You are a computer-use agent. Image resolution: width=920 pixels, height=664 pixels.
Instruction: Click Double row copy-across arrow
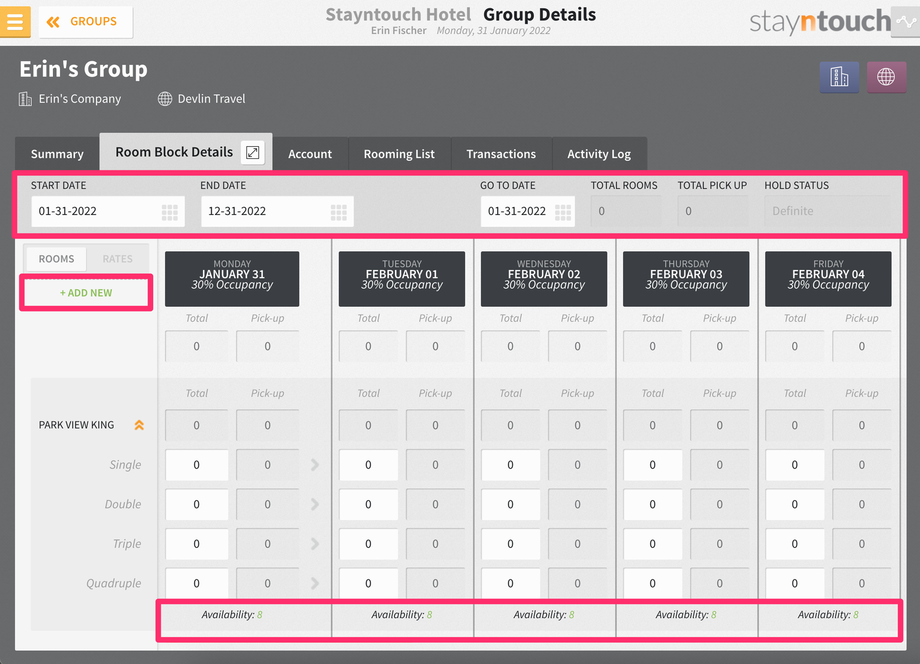tap(314, 504)
